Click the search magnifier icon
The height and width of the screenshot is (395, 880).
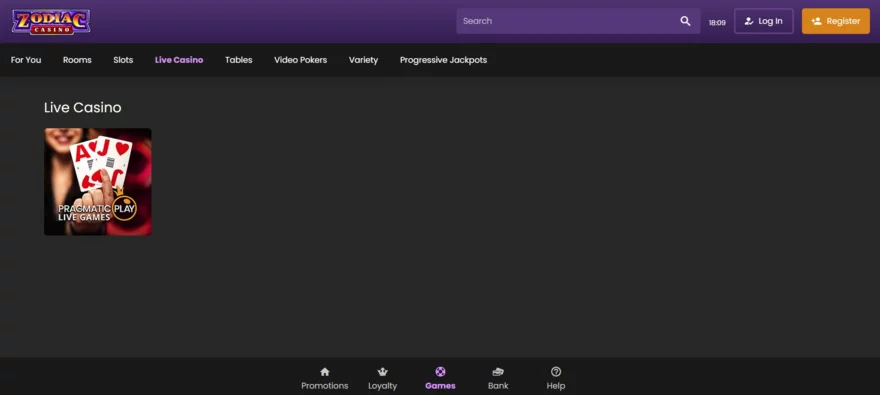point(685,21)
